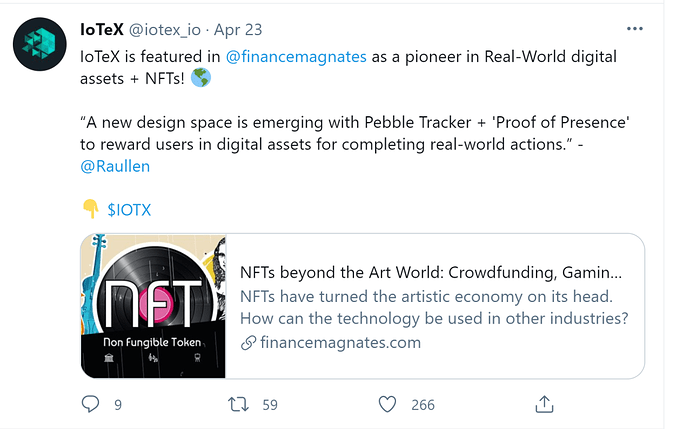
Task: Click the @iotex_io handle
Action: [165, 30]
